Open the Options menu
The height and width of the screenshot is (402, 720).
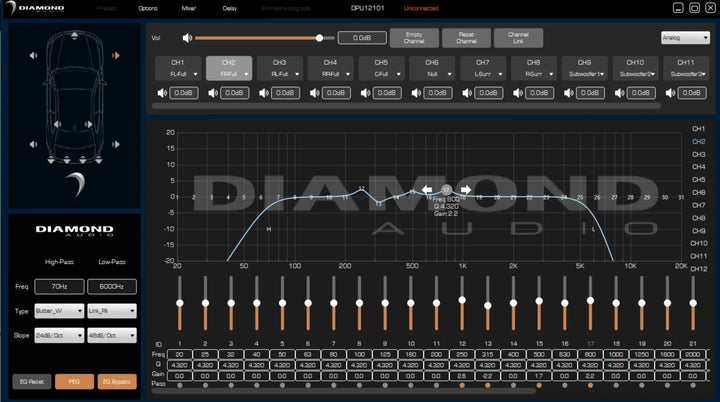click(x=148, y=8)
